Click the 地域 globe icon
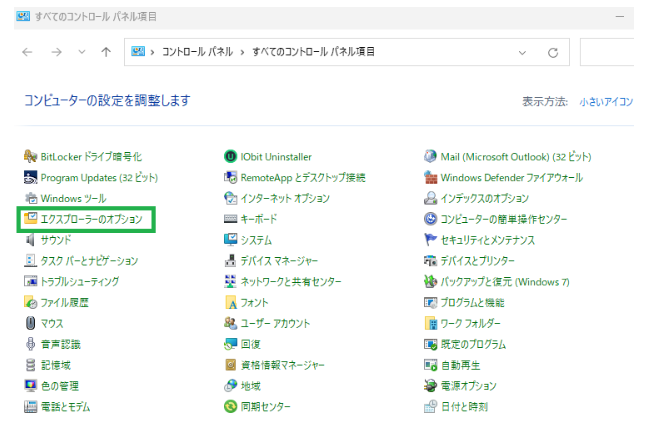The height and width of the screenshot is (433, 651). 230,386
